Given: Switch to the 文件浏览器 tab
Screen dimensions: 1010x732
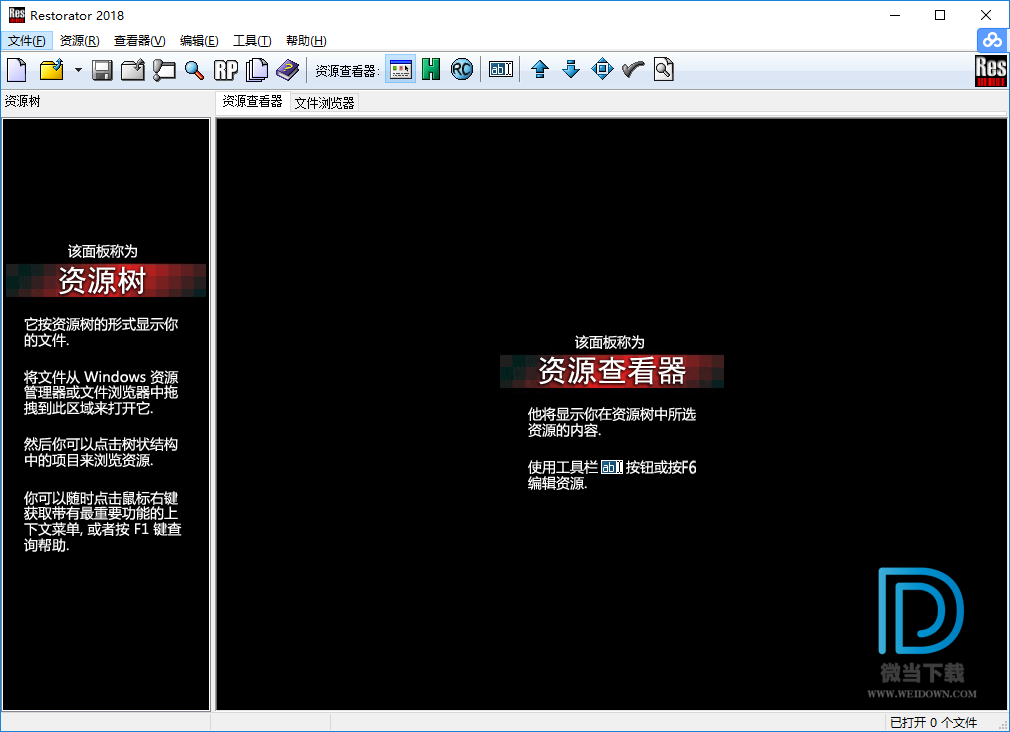Looking at the screenshot, I should 324,103.
